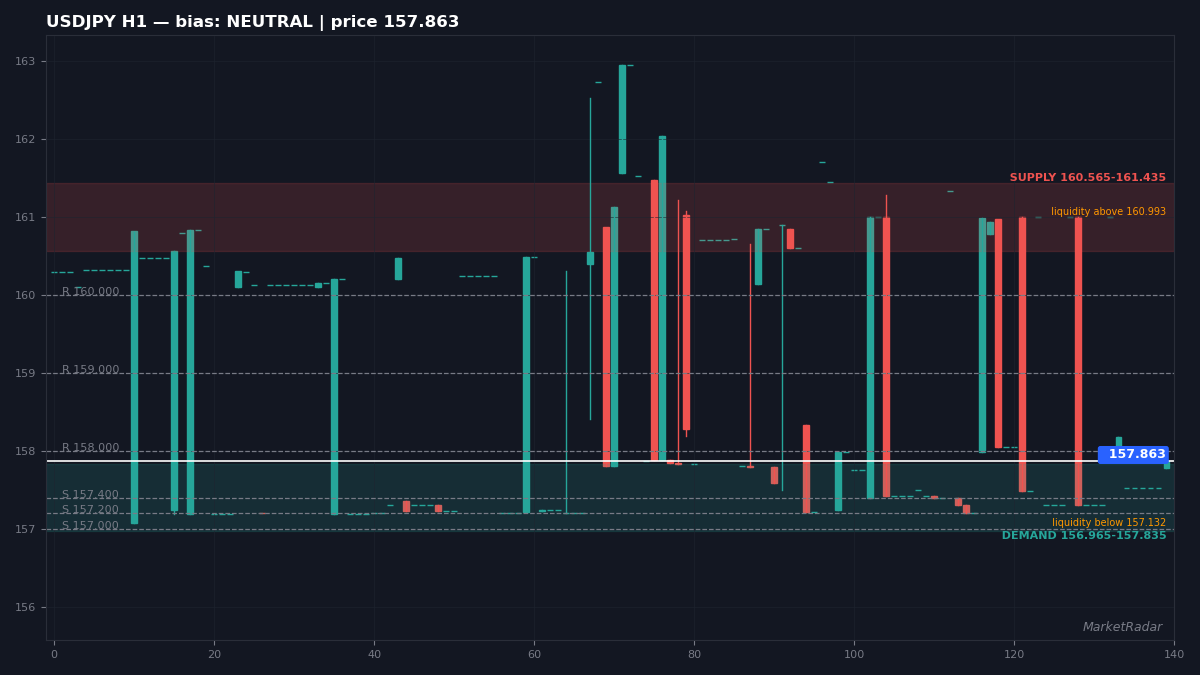Click the R 160.000 resistance label
This screenshot has height=675, width=1200.
90,292
